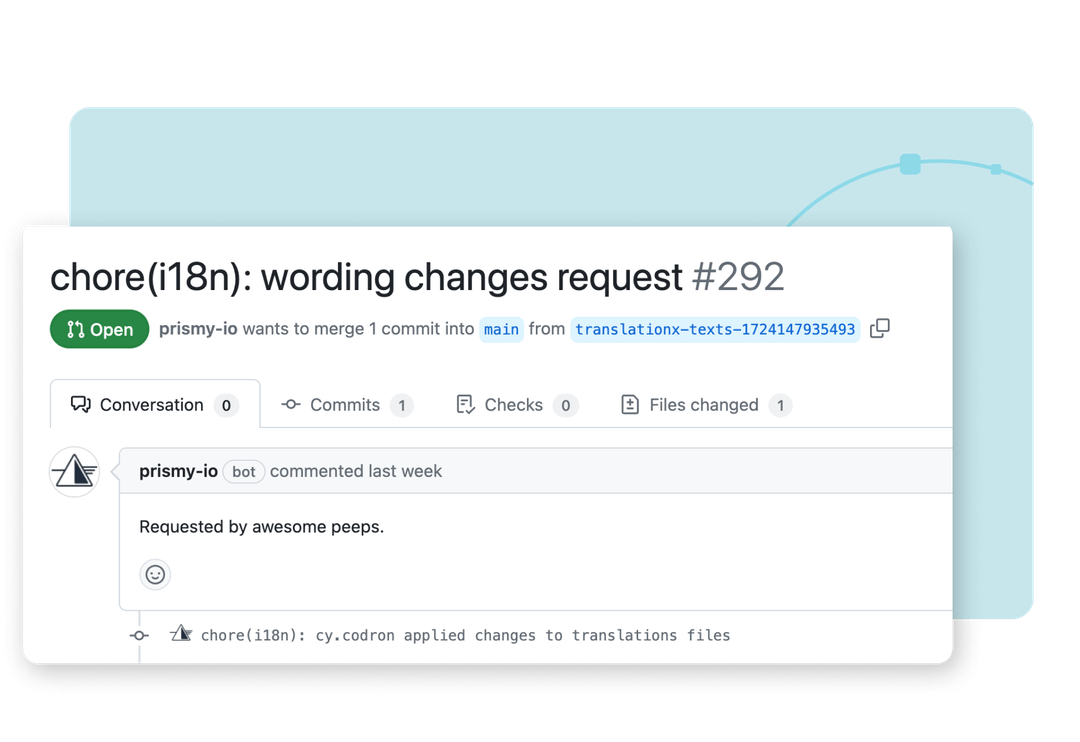Click the large square node on the curve
Screen dimensions: 1080x742
[910, 164]
